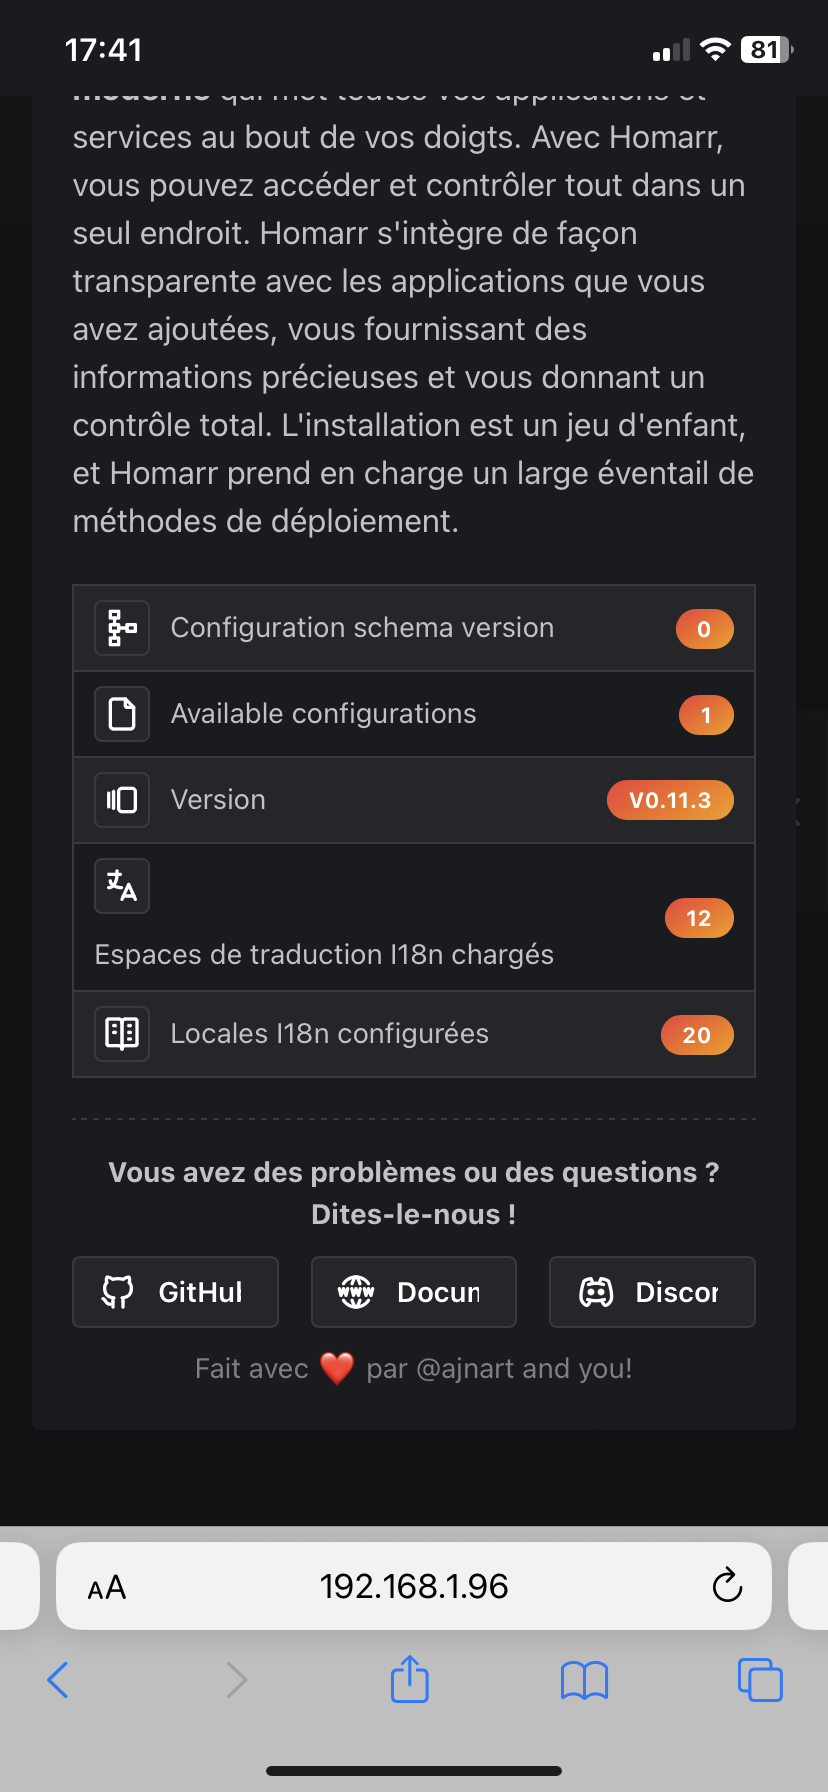
Task: Tap the orange 20 locales badge
Action: pyautogui.click(x=697, y=1034)
